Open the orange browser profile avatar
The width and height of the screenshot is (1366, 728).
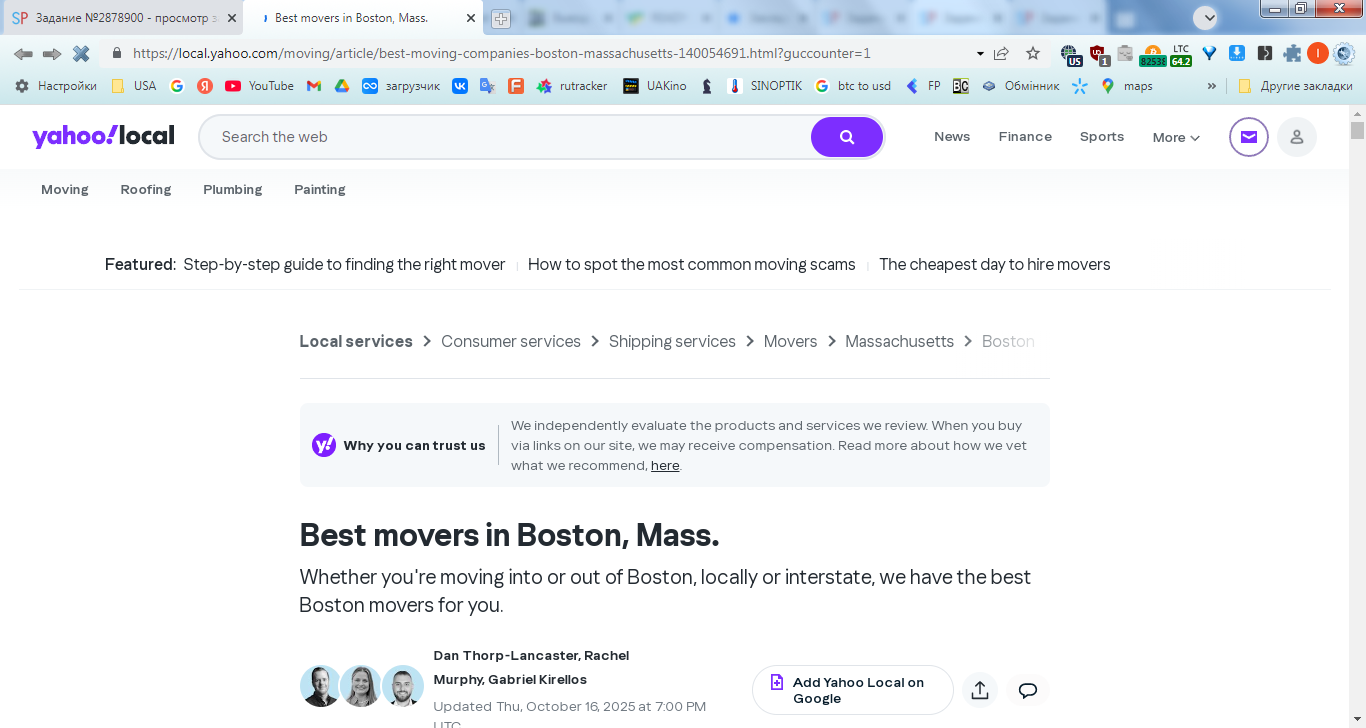coord(1317,53)
